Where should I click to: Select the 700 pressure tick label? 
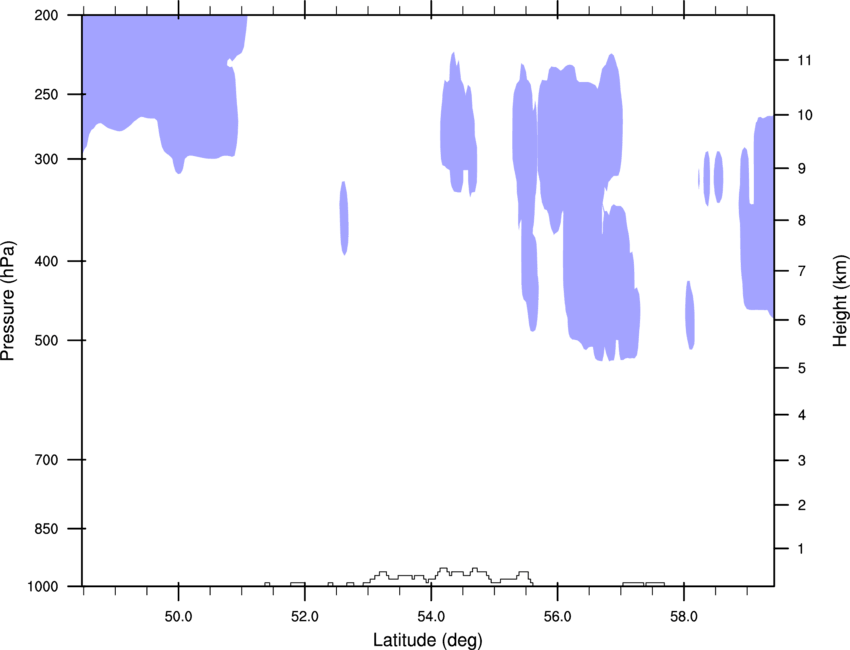point(46,460)
